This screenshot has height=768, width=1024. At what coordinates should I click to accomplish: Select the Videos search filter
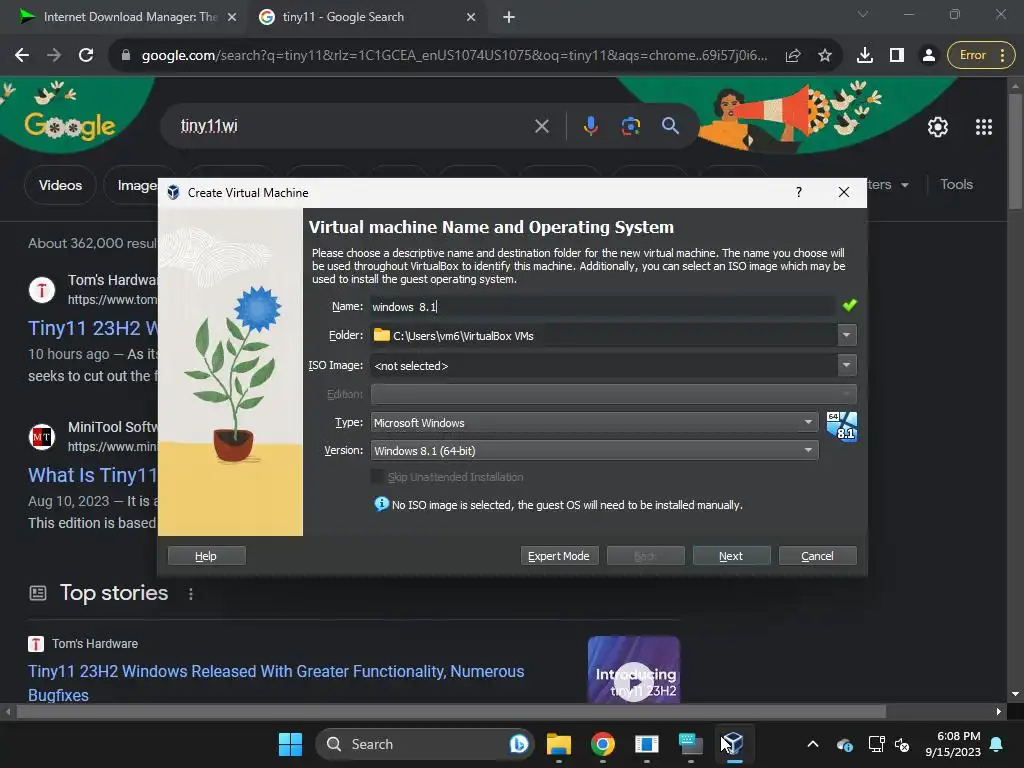pos(60,185)
